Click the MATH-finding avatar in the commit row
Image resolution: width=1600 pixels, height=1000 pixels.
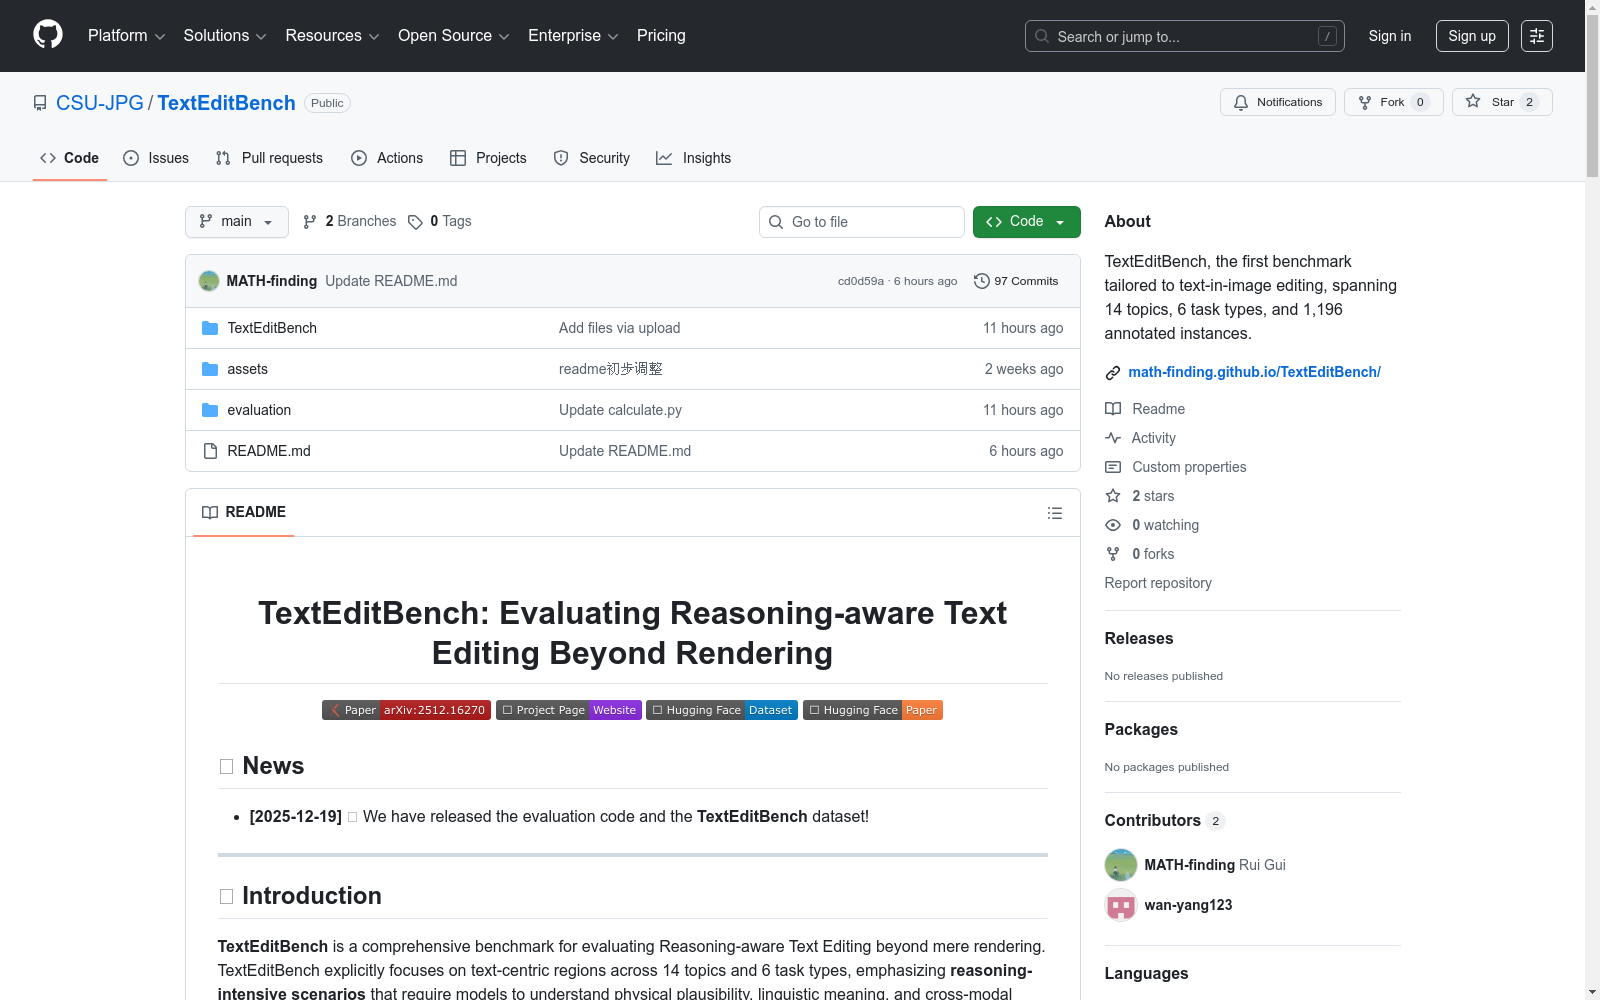click(209, 281)
